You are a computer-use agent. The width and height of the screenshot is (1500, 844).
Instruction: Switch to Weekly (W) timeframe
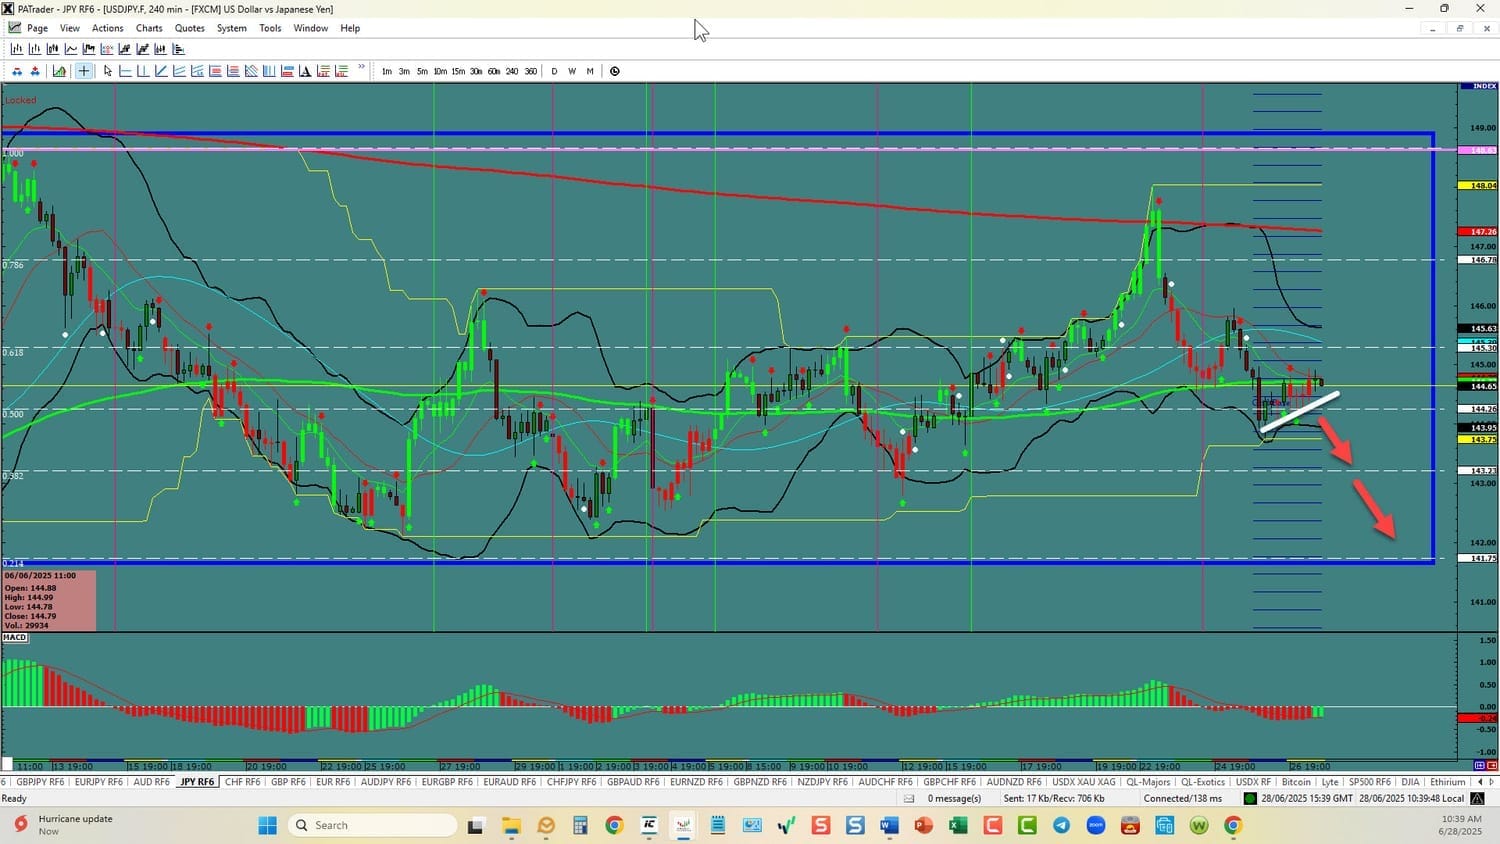click(572, 71)
